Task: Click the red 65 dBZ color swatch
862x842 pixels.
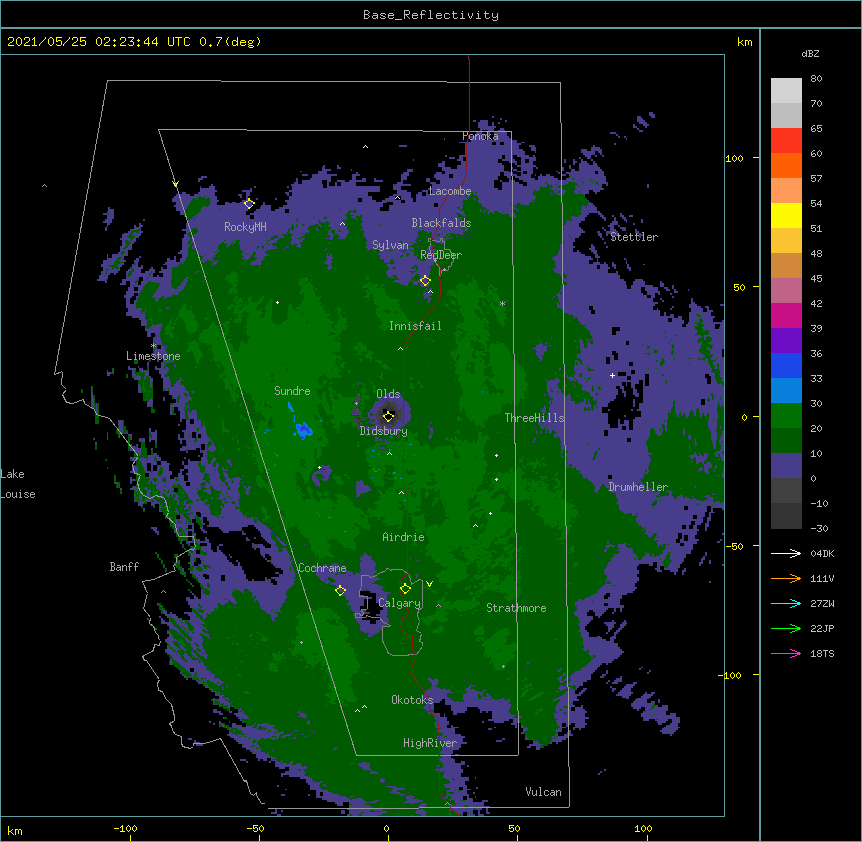Action: pos(786,141)
